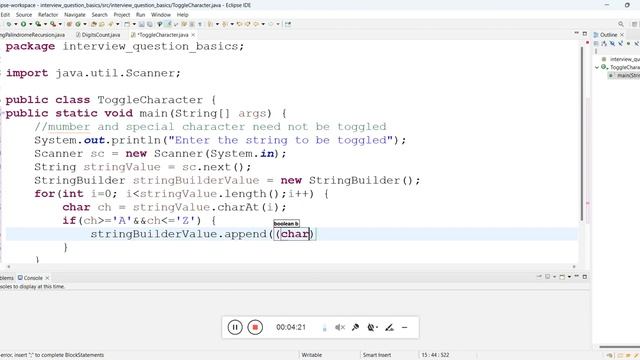Toggle Sort in the Outline toolbar
The height and width of the screenshot is (360, 640).
604,43
